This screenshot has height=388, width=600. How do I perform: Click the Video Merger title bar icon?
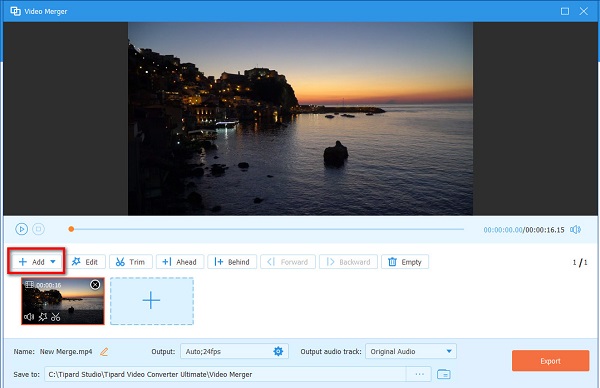(15, 11)
